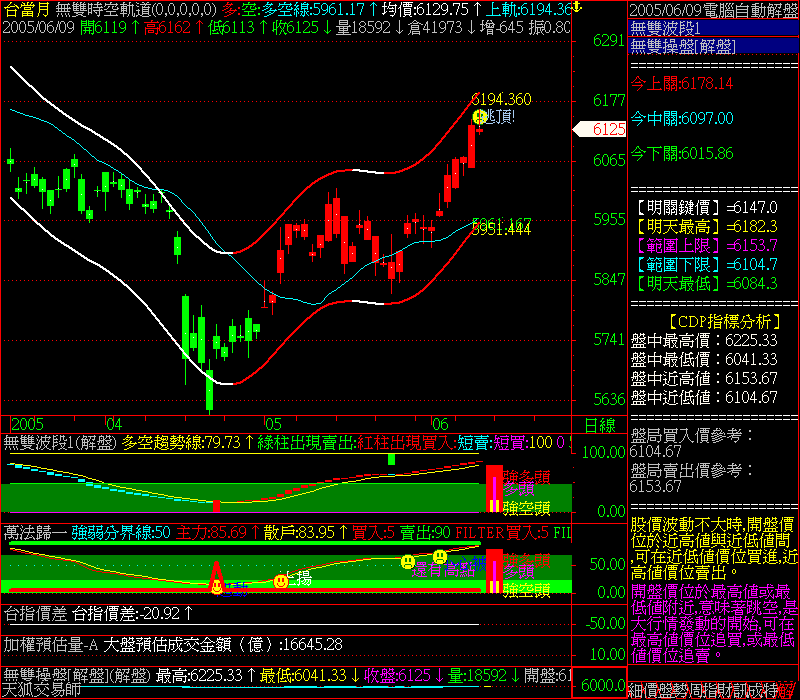This screenshot has height=700, width=800.
Task: Select the blue "無雙操盤[解盤]" header in the right panel
Action: [714, 46]
